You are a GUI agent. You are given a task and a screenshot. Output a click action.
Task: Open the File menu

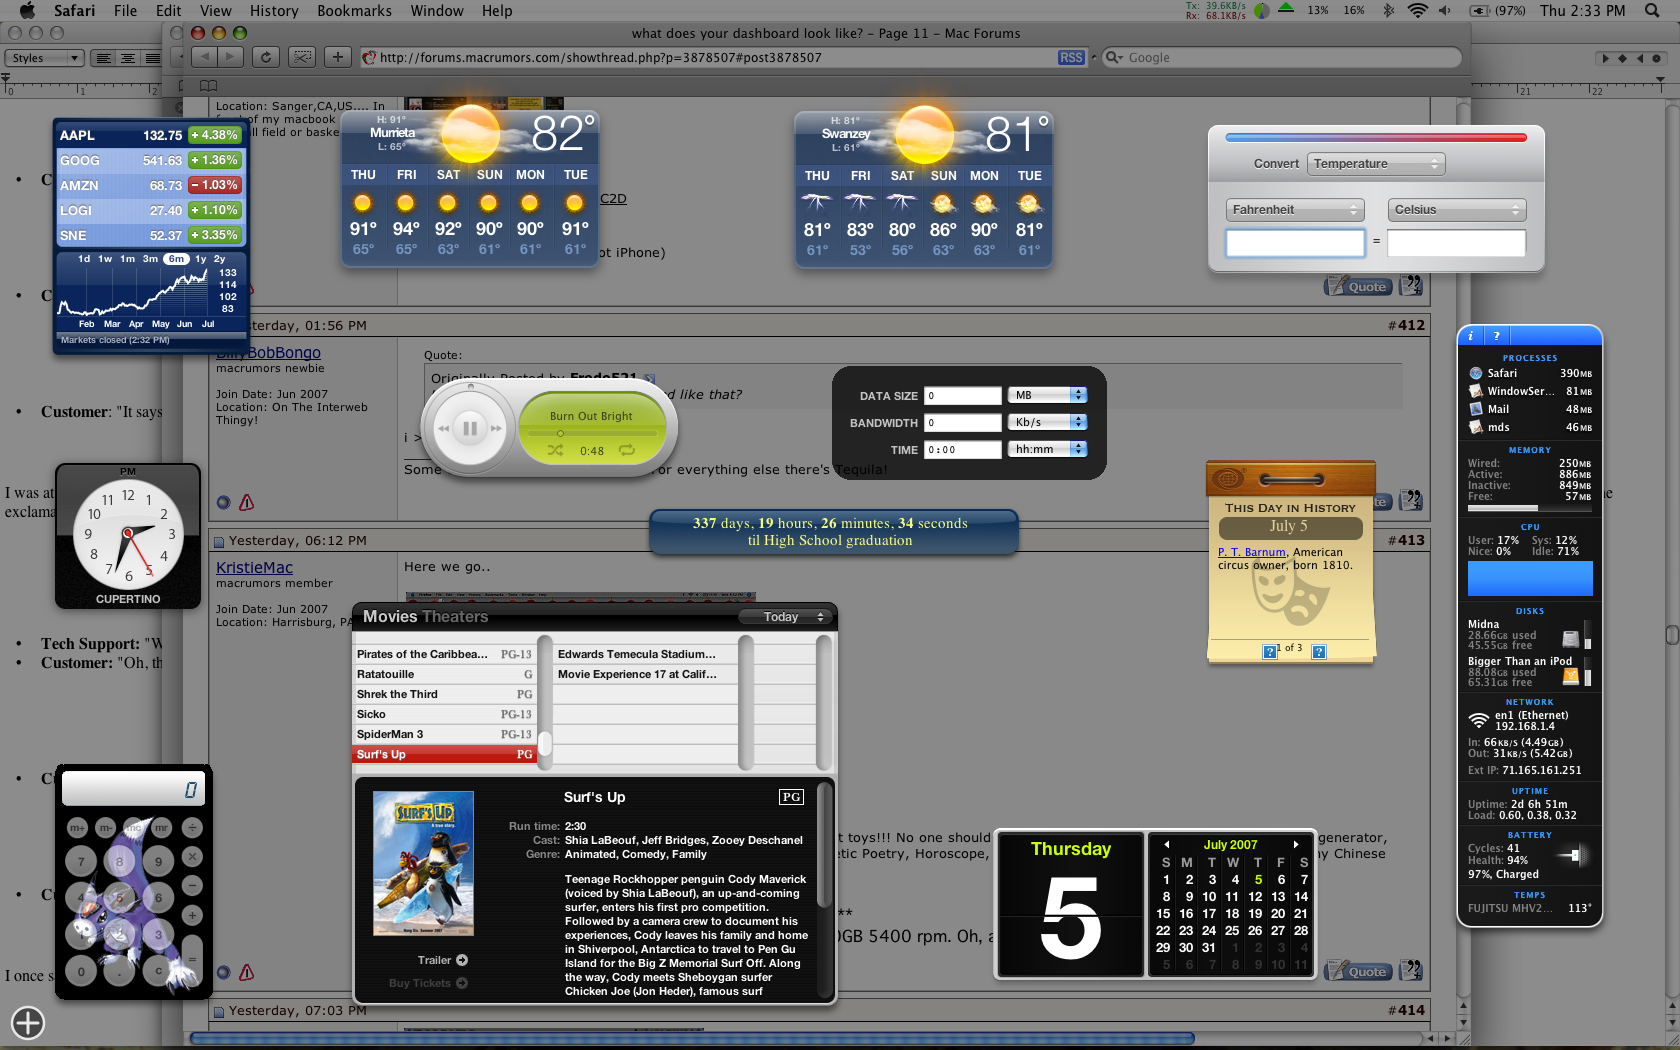click(126, 11)
